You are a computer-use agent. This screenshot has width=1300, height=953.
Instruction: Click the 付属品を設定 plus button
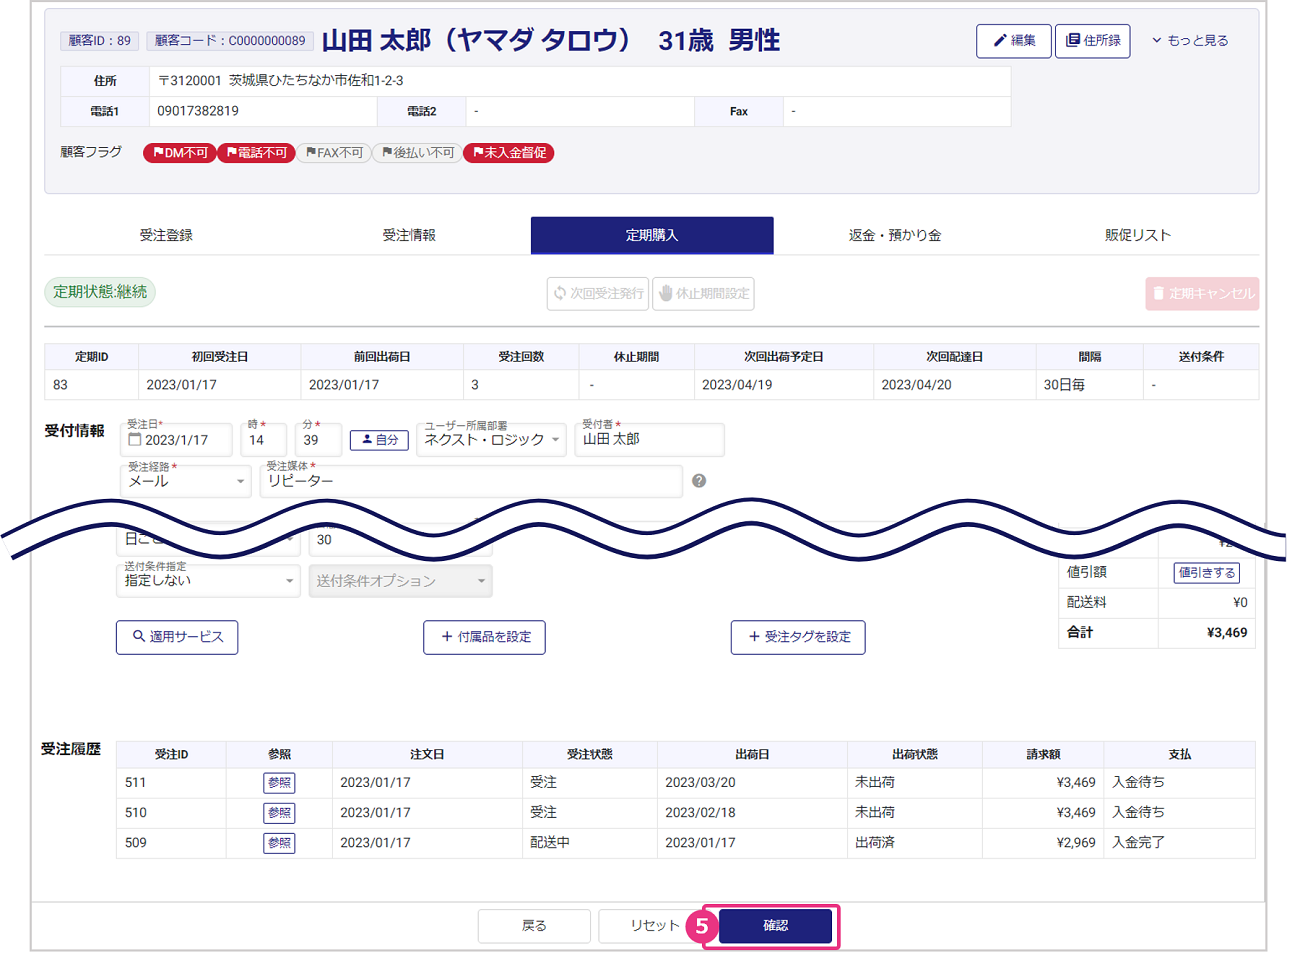coord(484,637)
